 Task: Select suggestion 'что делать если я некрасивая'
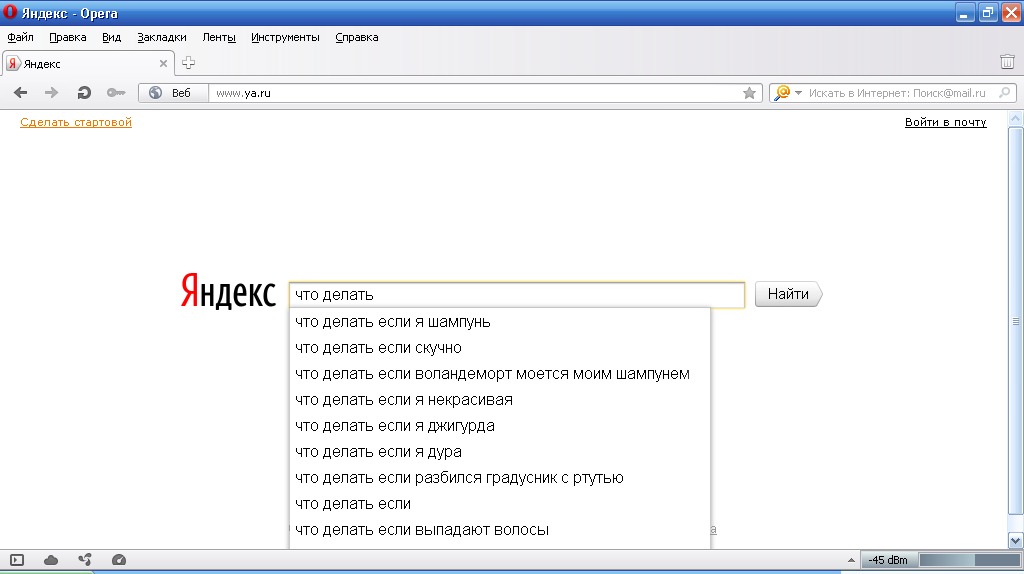[500, 400]
